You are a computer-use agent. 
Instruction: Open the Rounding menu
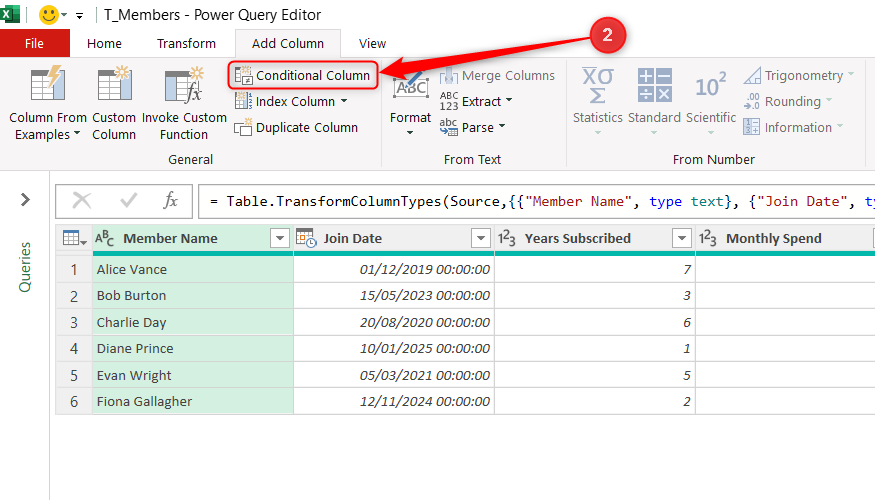(788, 102)
